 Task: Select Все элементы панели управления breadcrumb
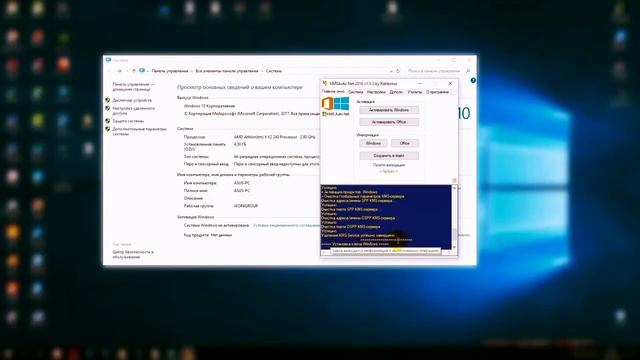[x=227, y=71]
